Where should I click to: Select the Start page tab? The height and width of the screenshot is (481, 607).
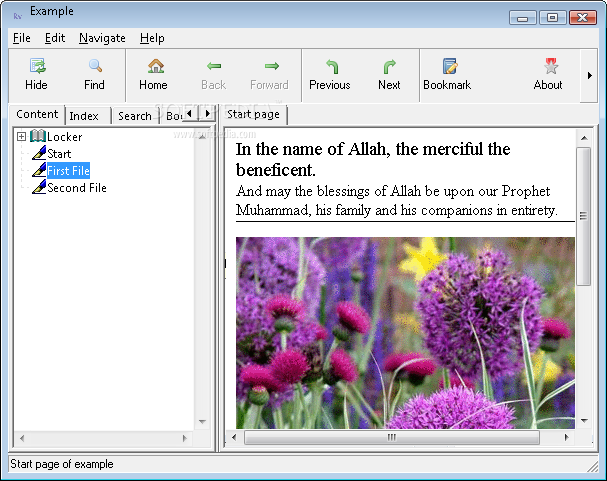pos(253,114)
